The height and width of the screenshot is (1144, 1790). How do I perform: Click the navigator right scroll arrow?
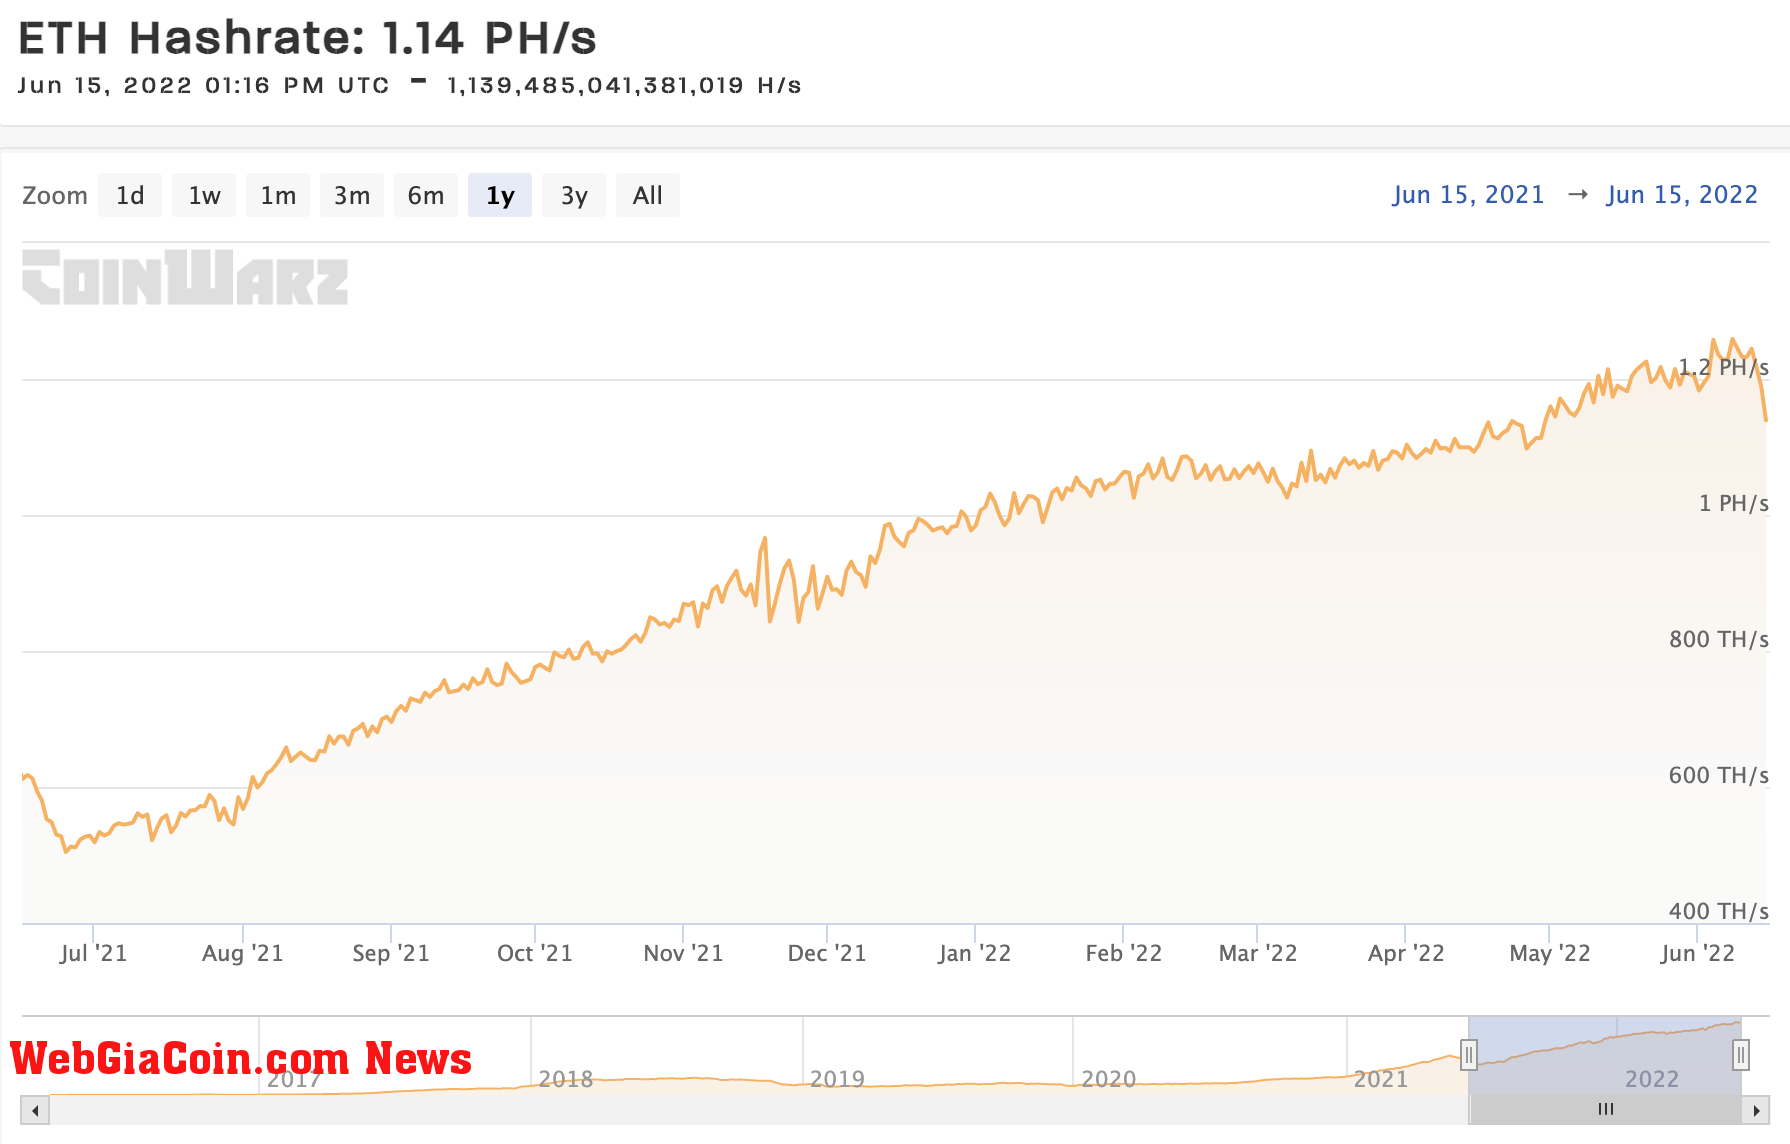coord(1756,1110)
